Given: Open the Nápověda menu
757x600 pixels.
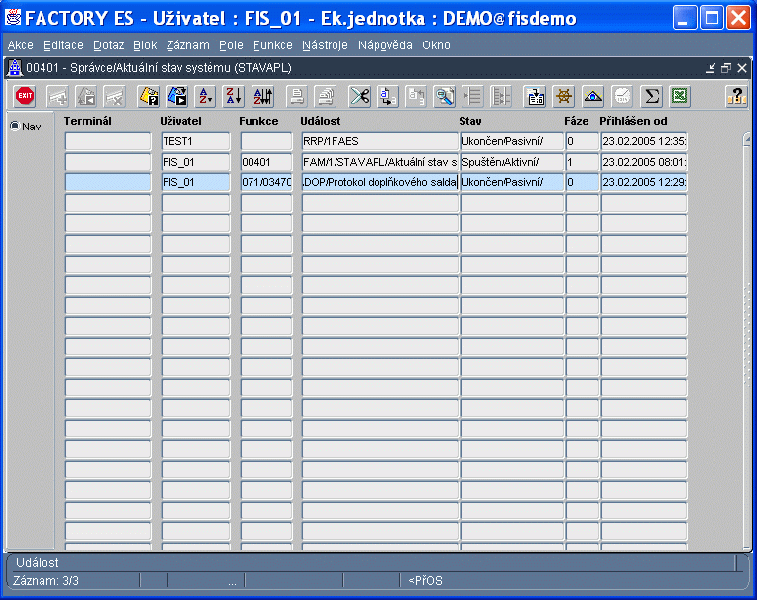Looking at the screenshot, I should point(385,45).
